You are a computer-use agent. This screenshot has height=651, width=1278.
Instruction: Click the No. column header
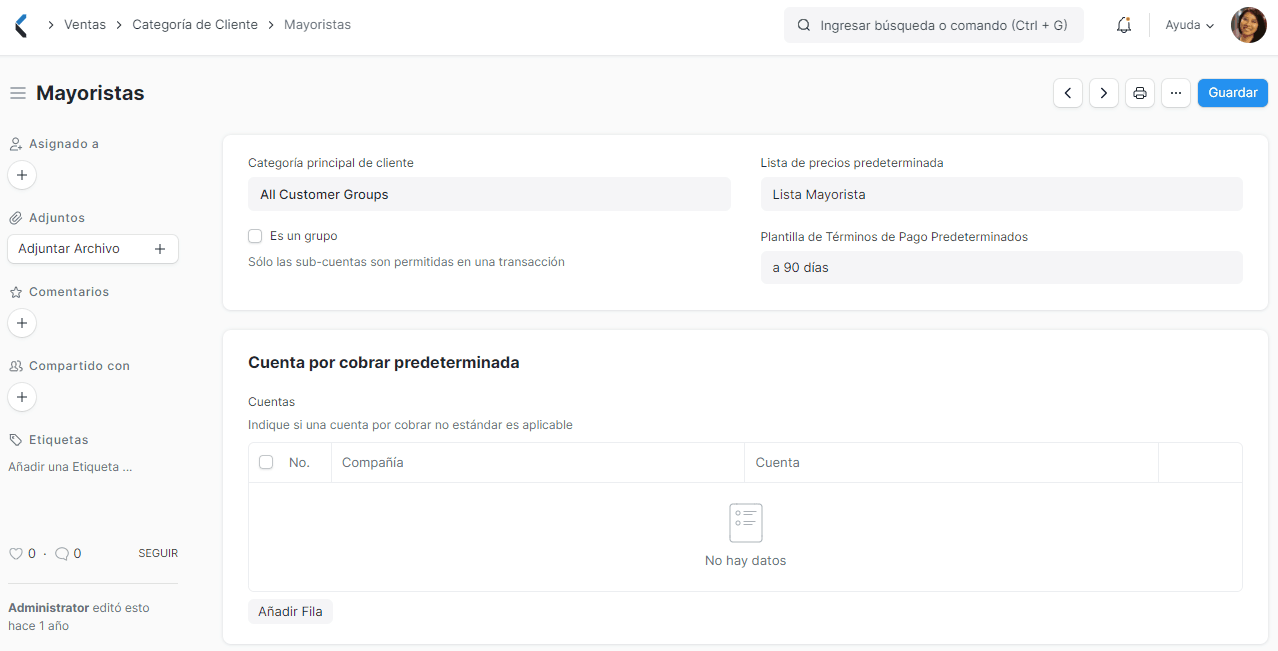coord(299,462)
